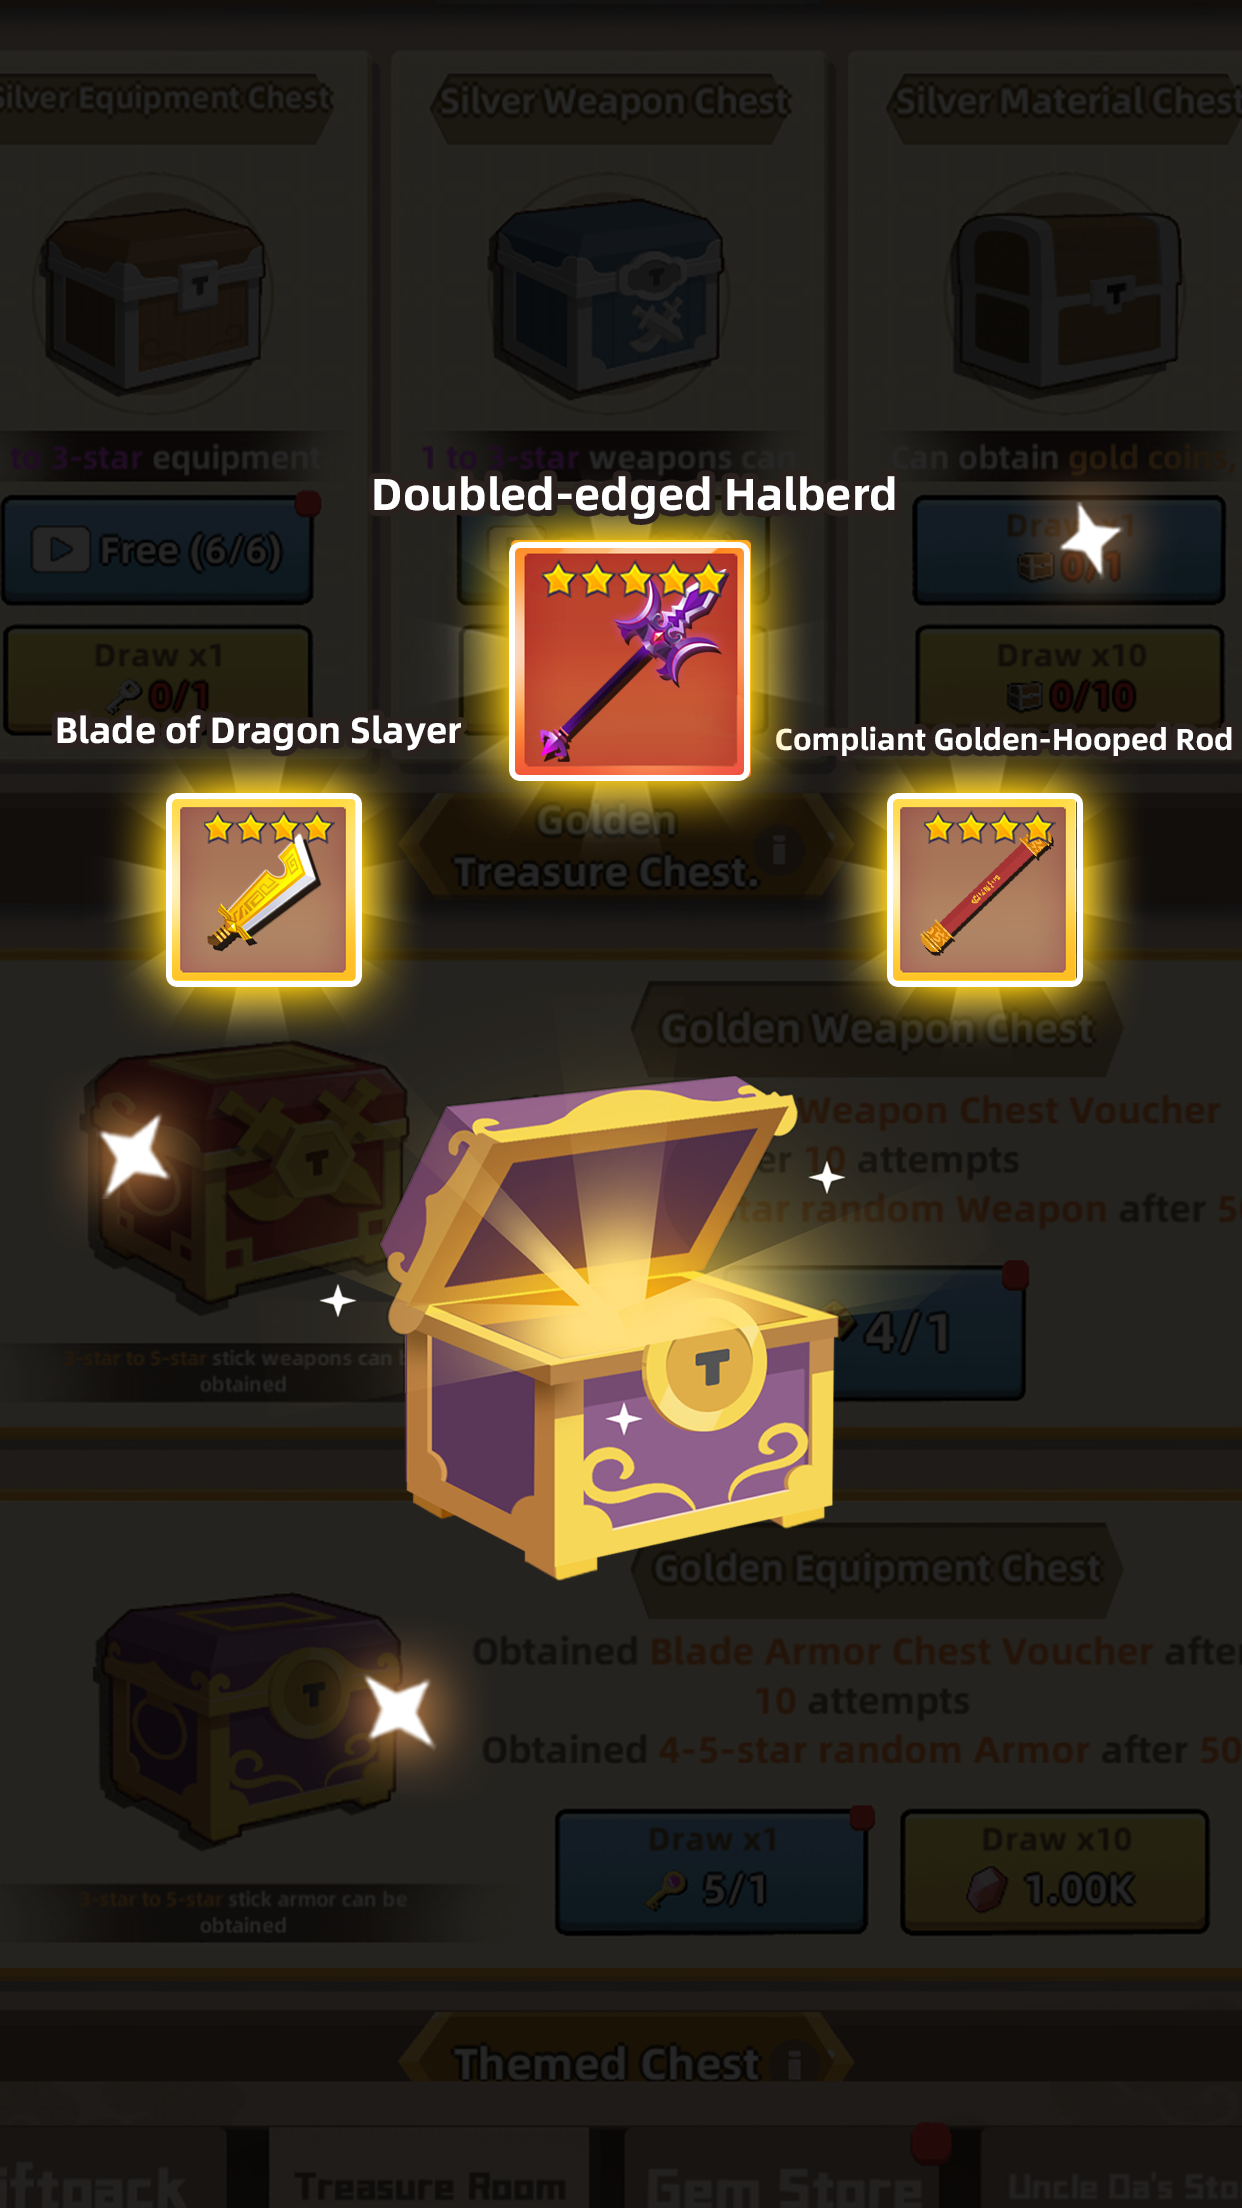Open the Silver Equipment Chest icon

coord(153,297)
